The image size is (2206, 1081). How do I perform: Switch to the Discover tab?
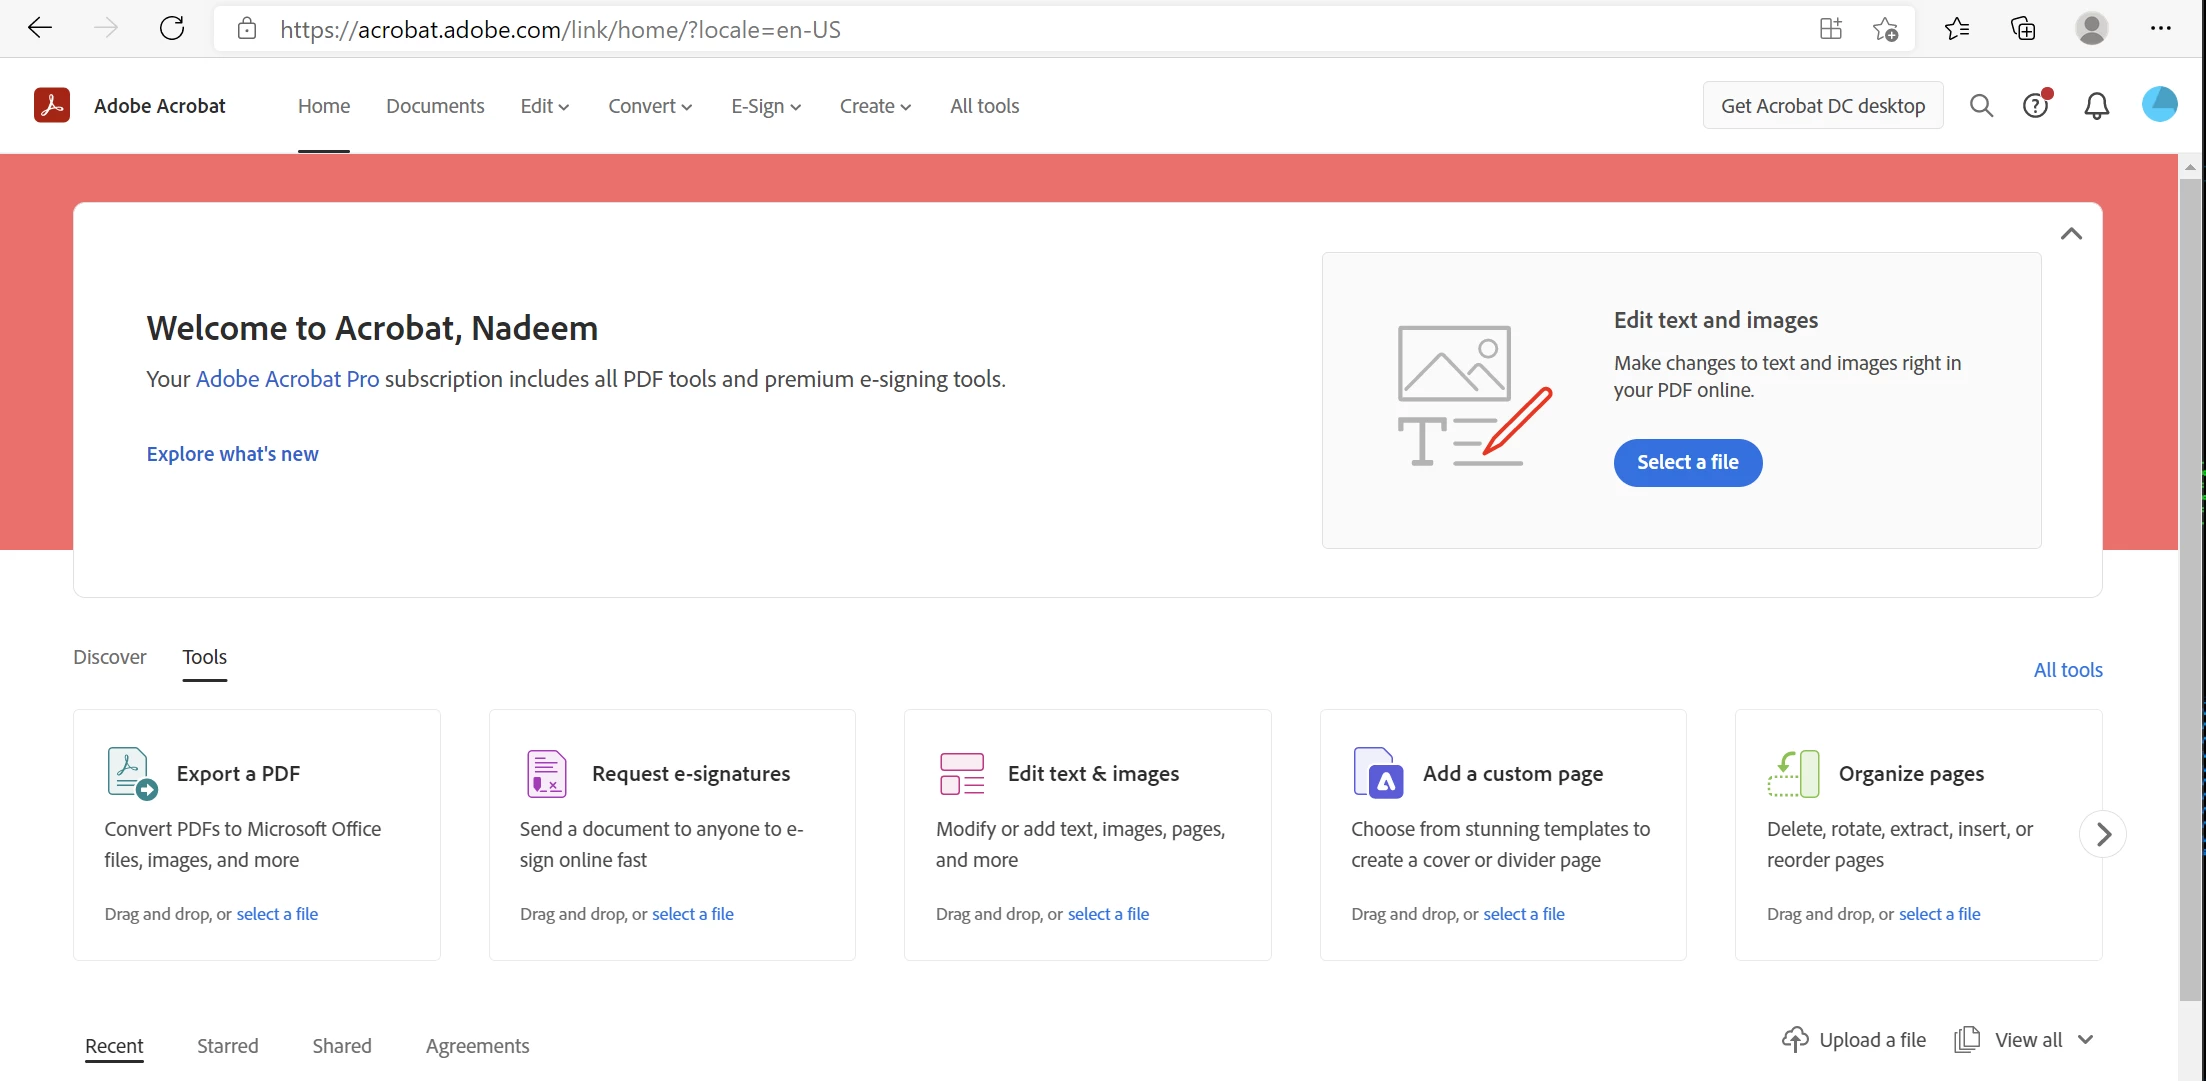pyautogui.click(x=110, y=657)
